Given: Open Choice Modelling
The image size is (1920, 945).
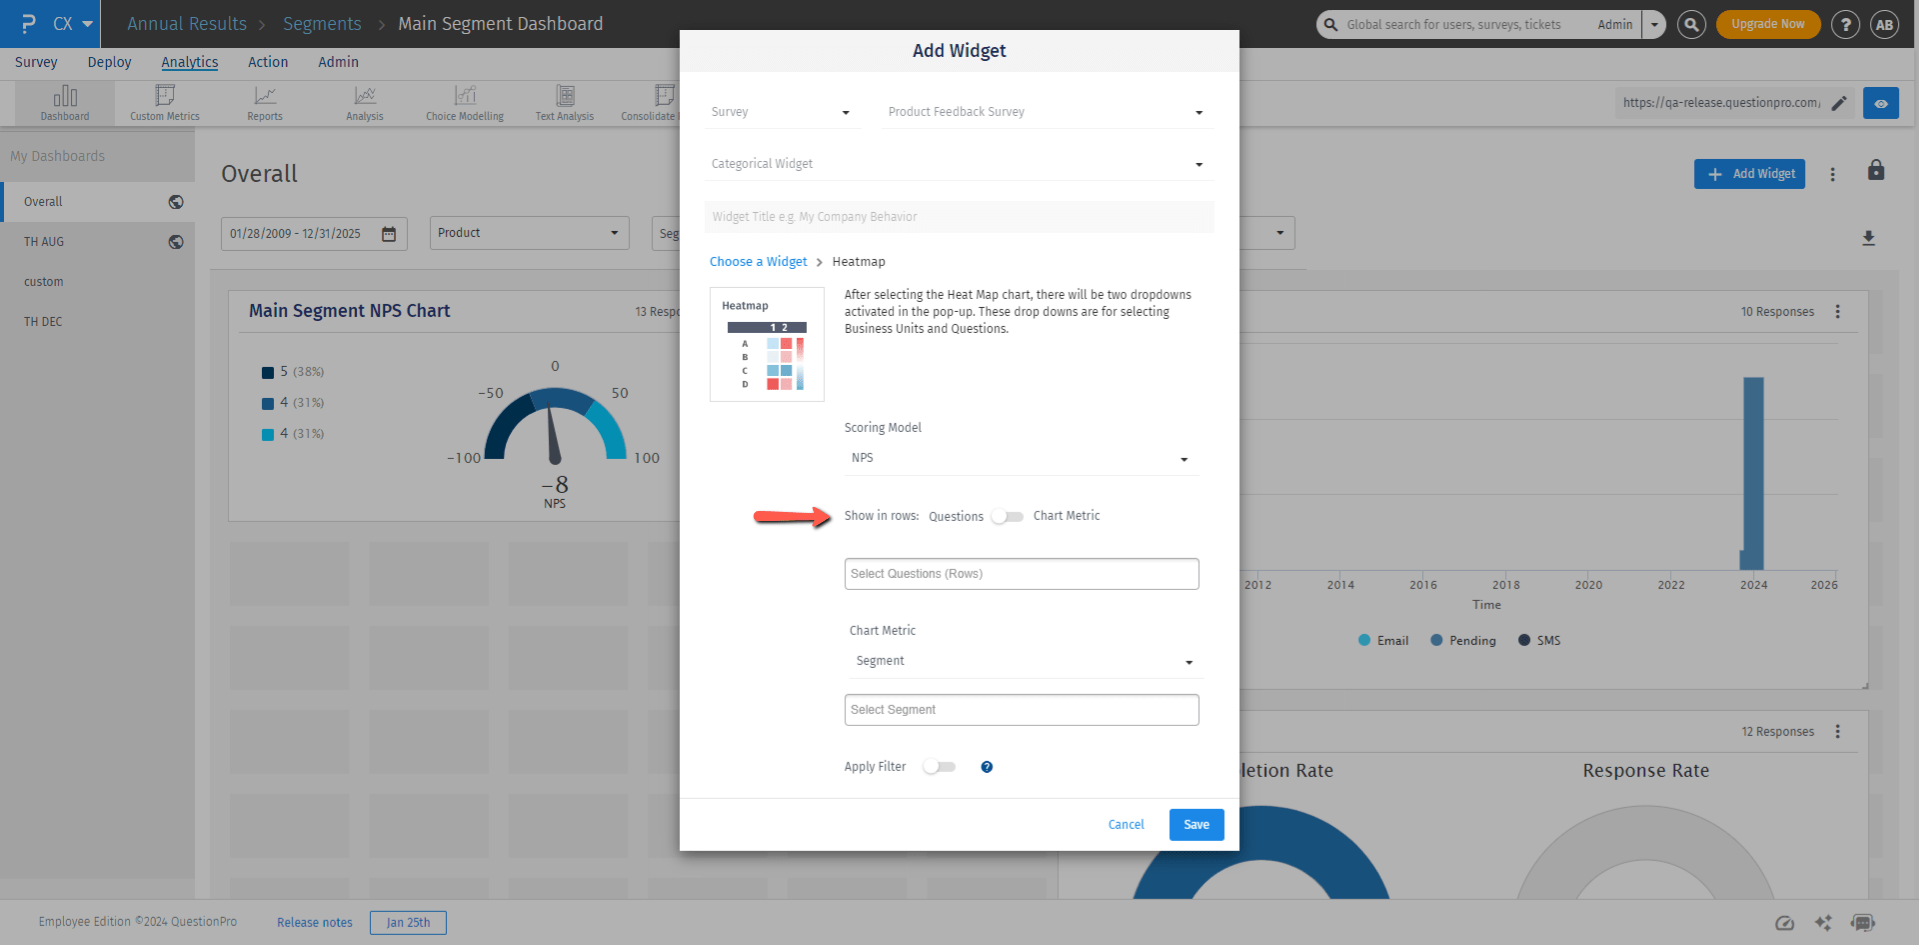Looking at the screenshot, I should [x=464, y=102].
